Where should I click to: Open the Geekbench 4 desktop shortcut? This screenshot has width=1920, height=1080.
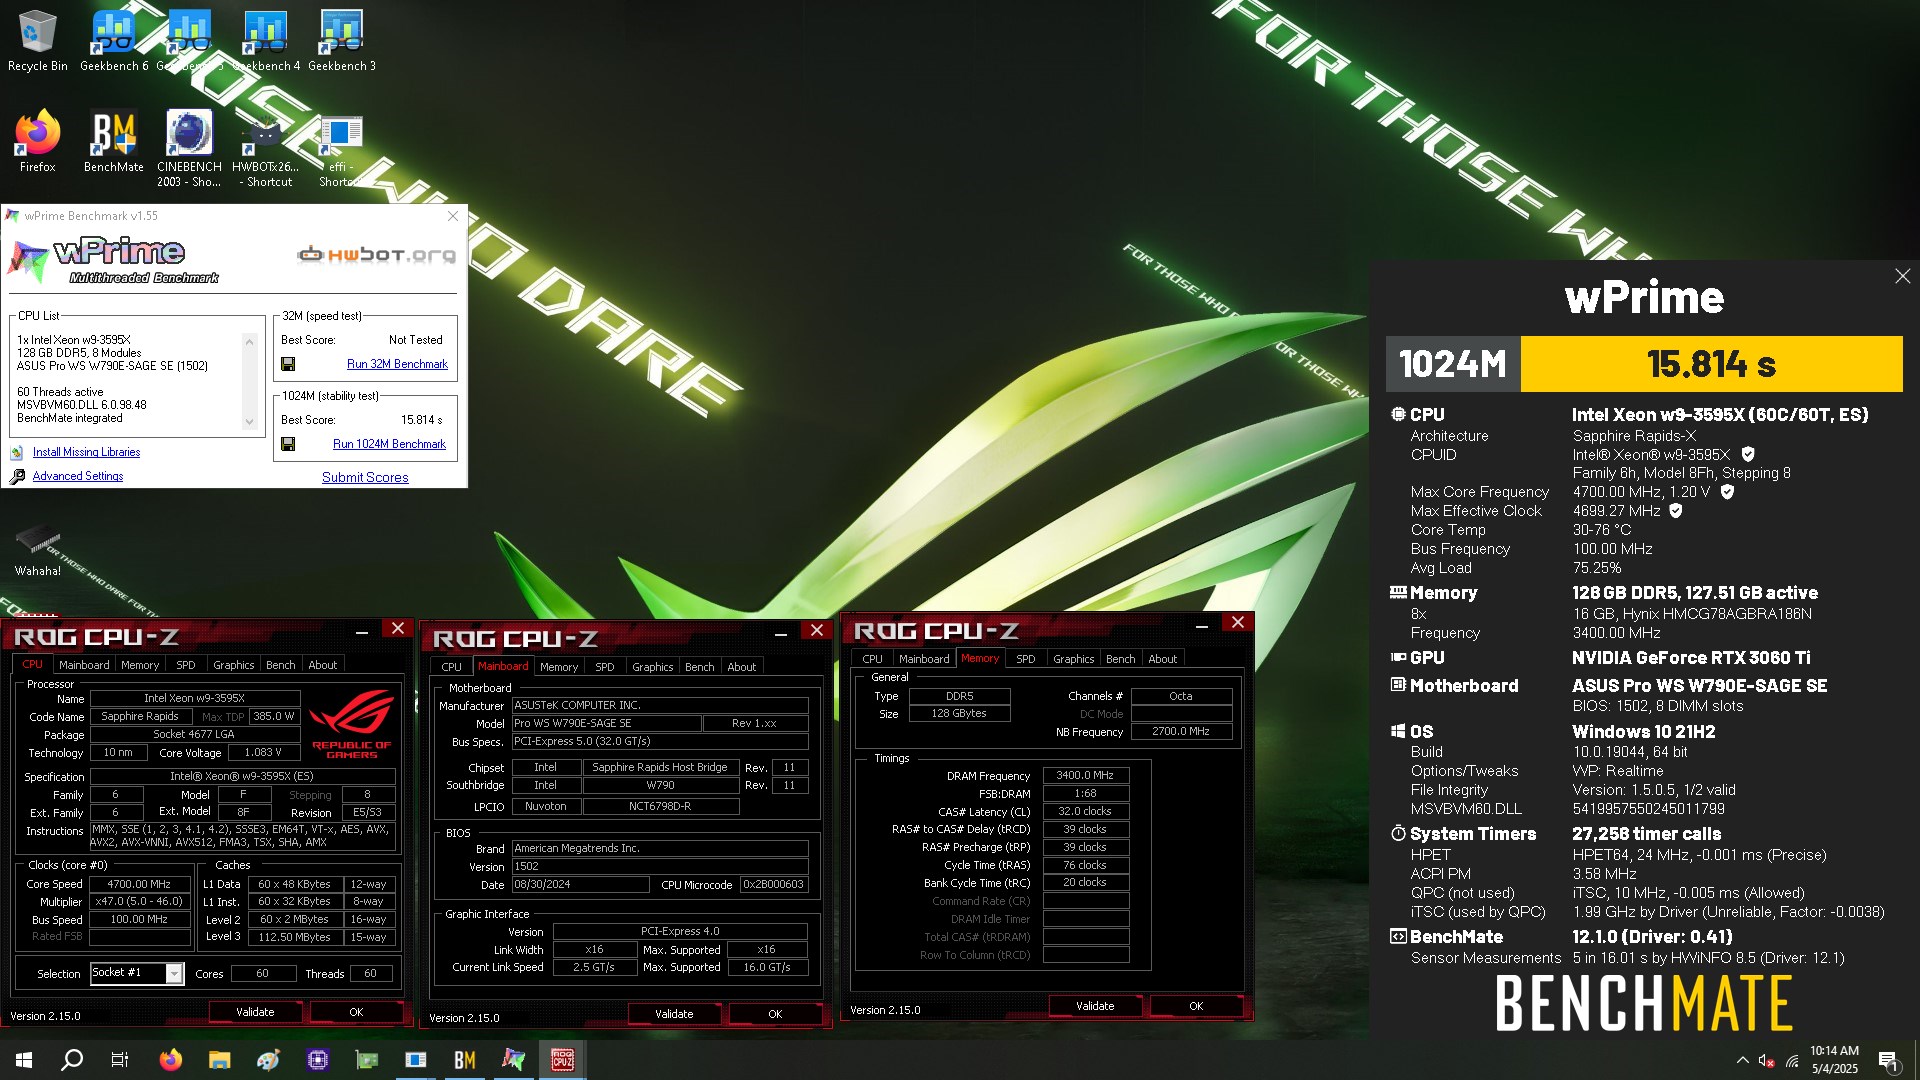[266, 41]
